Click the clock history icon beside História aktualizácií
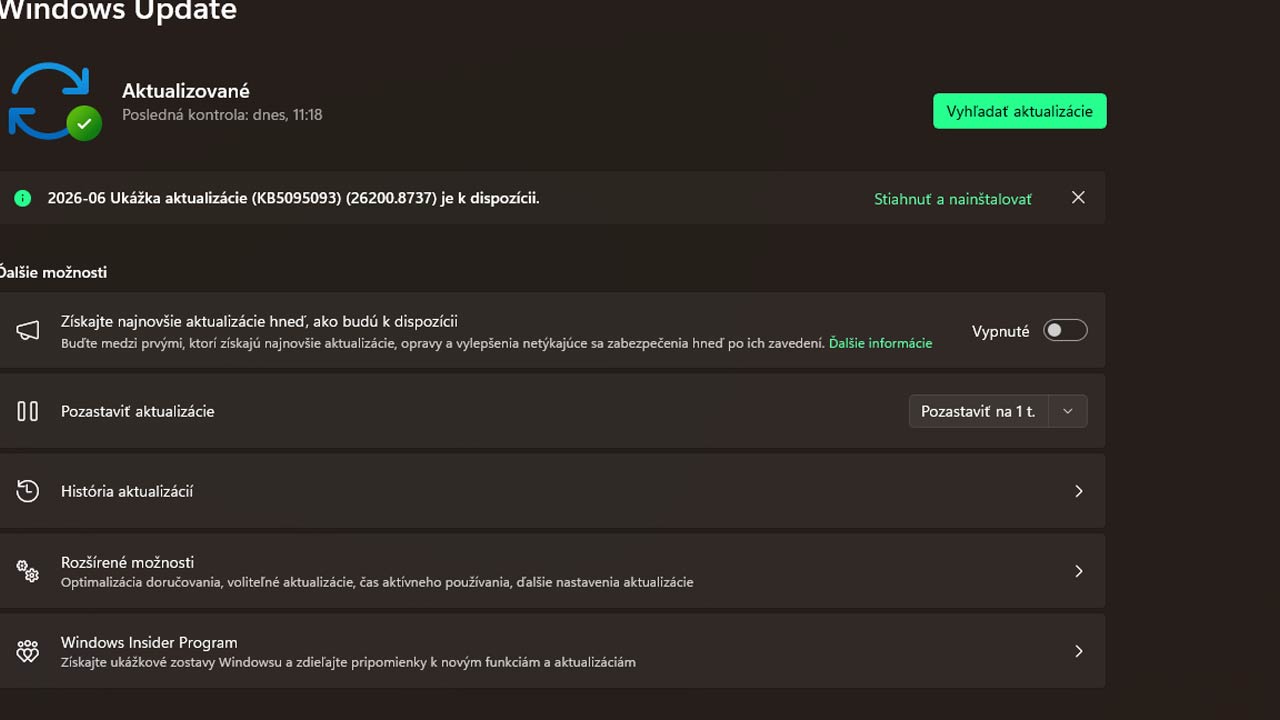 coord(28,491)
